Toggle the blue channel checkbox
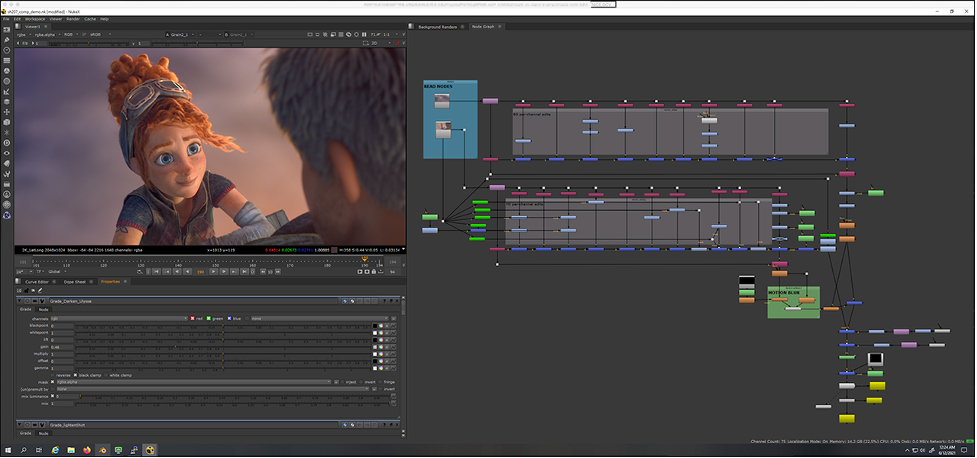This screenshot has height=458, width=977. 229,318
